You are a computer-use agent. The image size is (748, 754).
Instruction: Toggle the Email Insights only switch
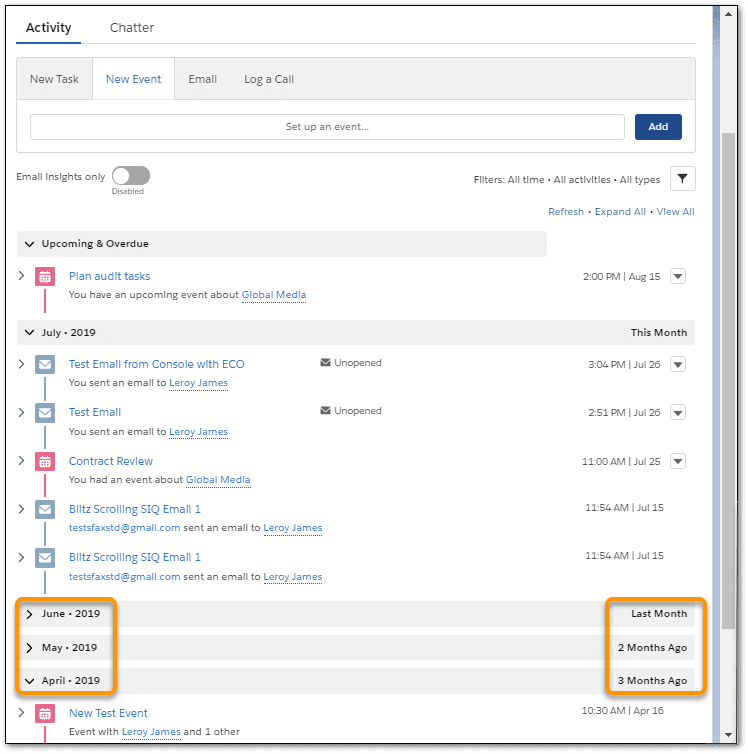click(x=131, y=176)
